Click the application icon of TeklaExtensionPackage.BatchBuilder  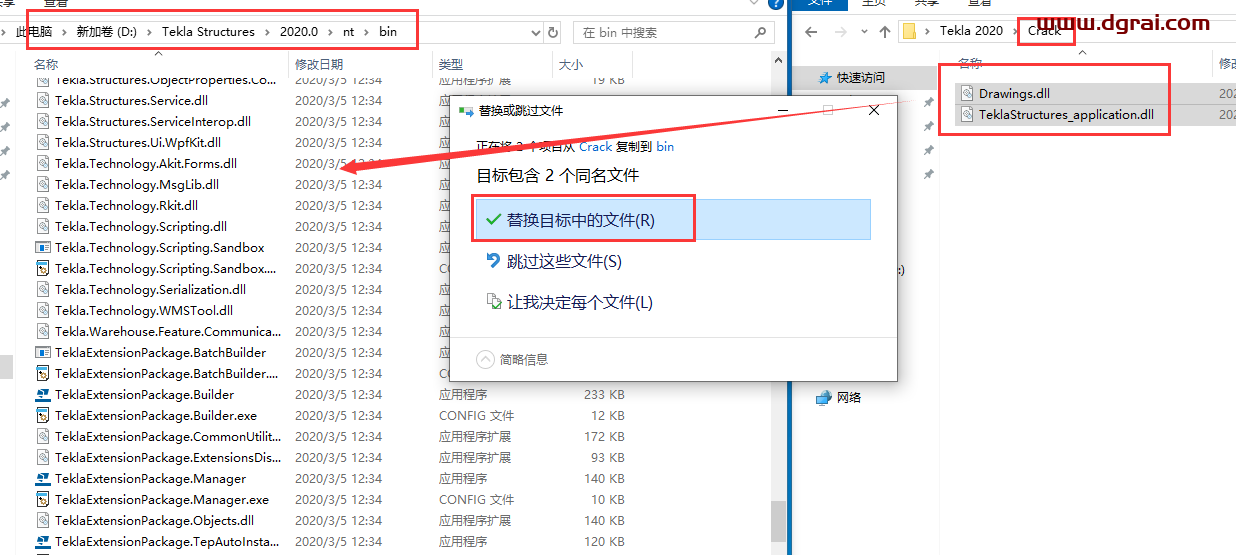click(x=43, y=352)
